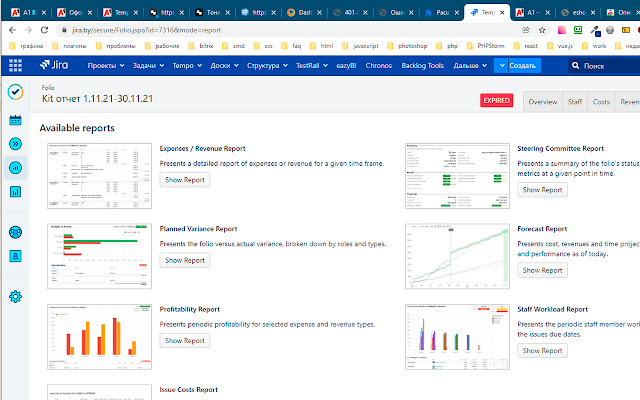Click the double-arrow sidebar icon
This screenshot has height=400, width=640.
pyautogui.click(x=15, y=144)
